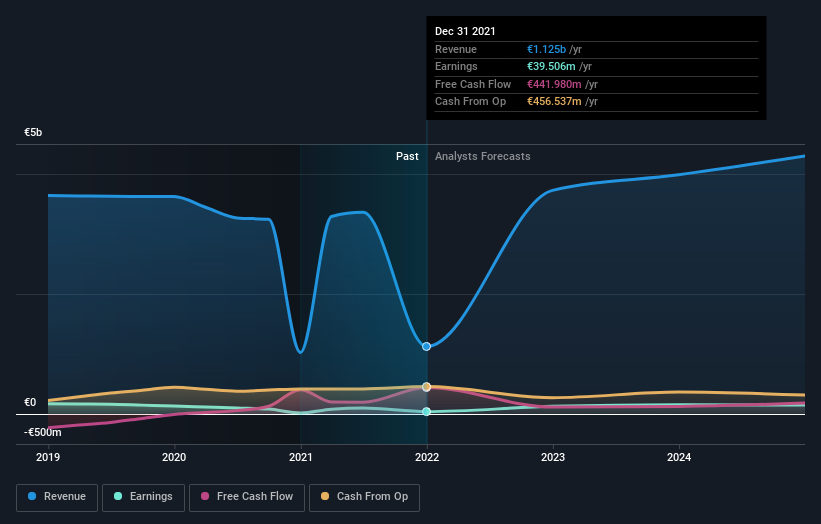
Task: Click the 2019 axis label
Action: [x=48, y=458]
